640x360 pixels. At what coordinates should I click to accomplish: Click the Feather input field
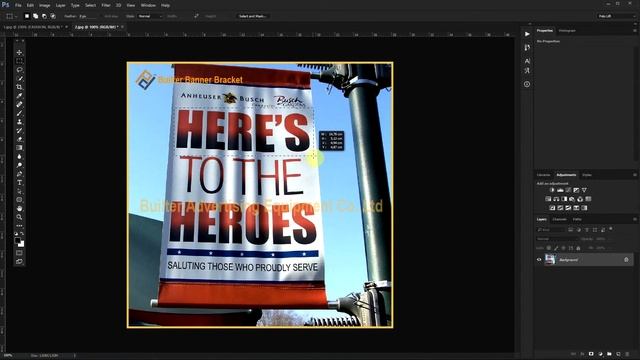[88, 16]
